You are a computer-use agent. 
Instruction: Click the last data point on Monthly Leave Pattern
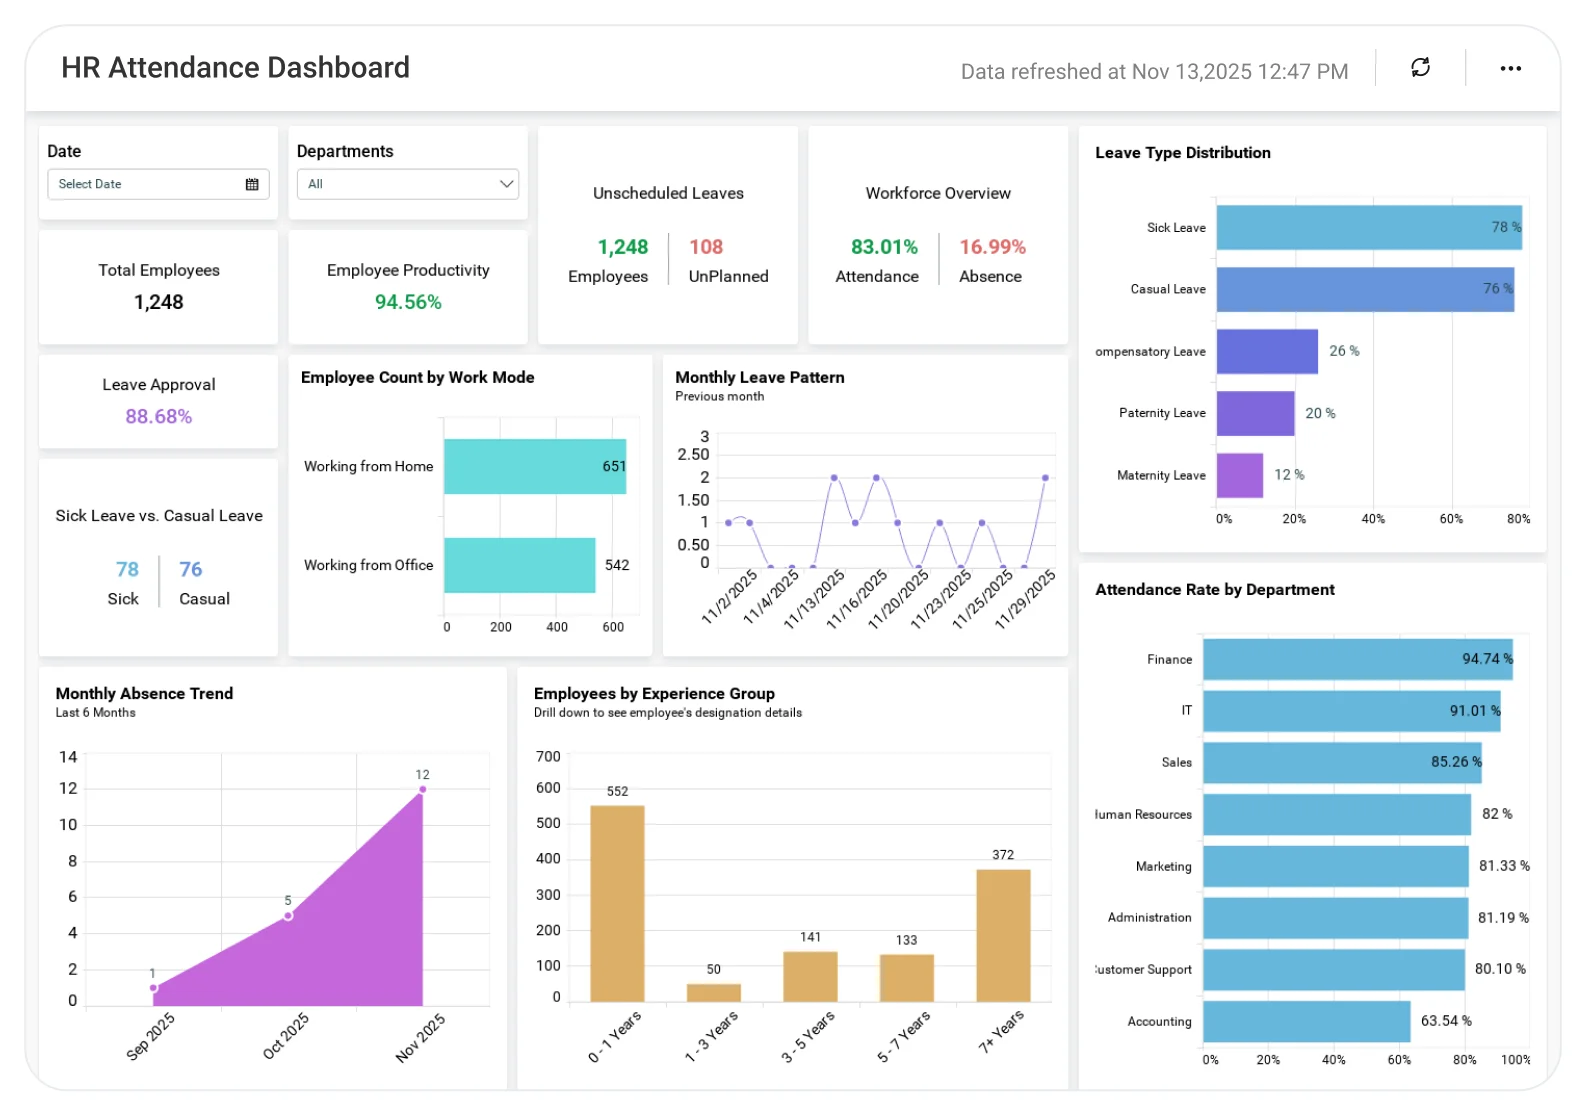pos(1045,478)
